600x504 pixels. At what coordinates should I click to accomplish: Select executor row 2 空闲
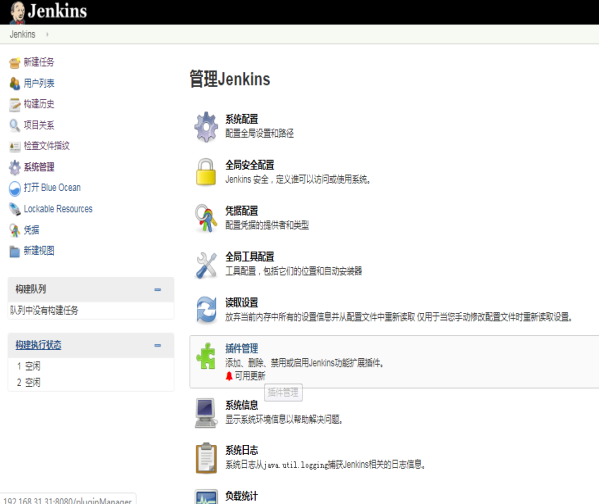29,382
